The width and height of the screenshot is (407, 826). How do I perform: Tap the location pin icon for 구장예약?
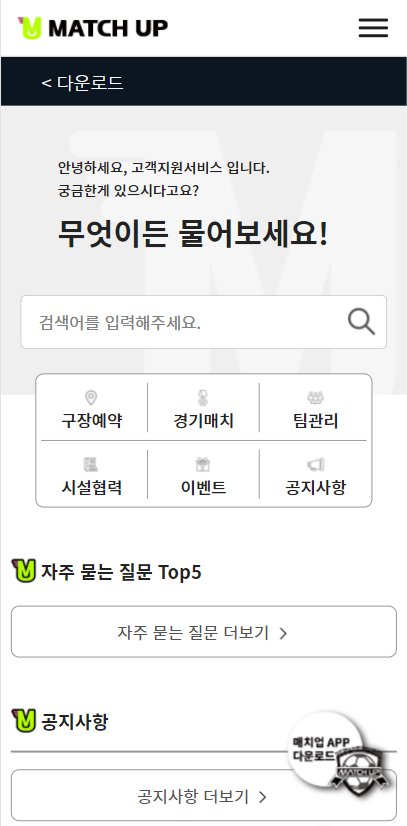pyautogui.click(x=91, y=398)
